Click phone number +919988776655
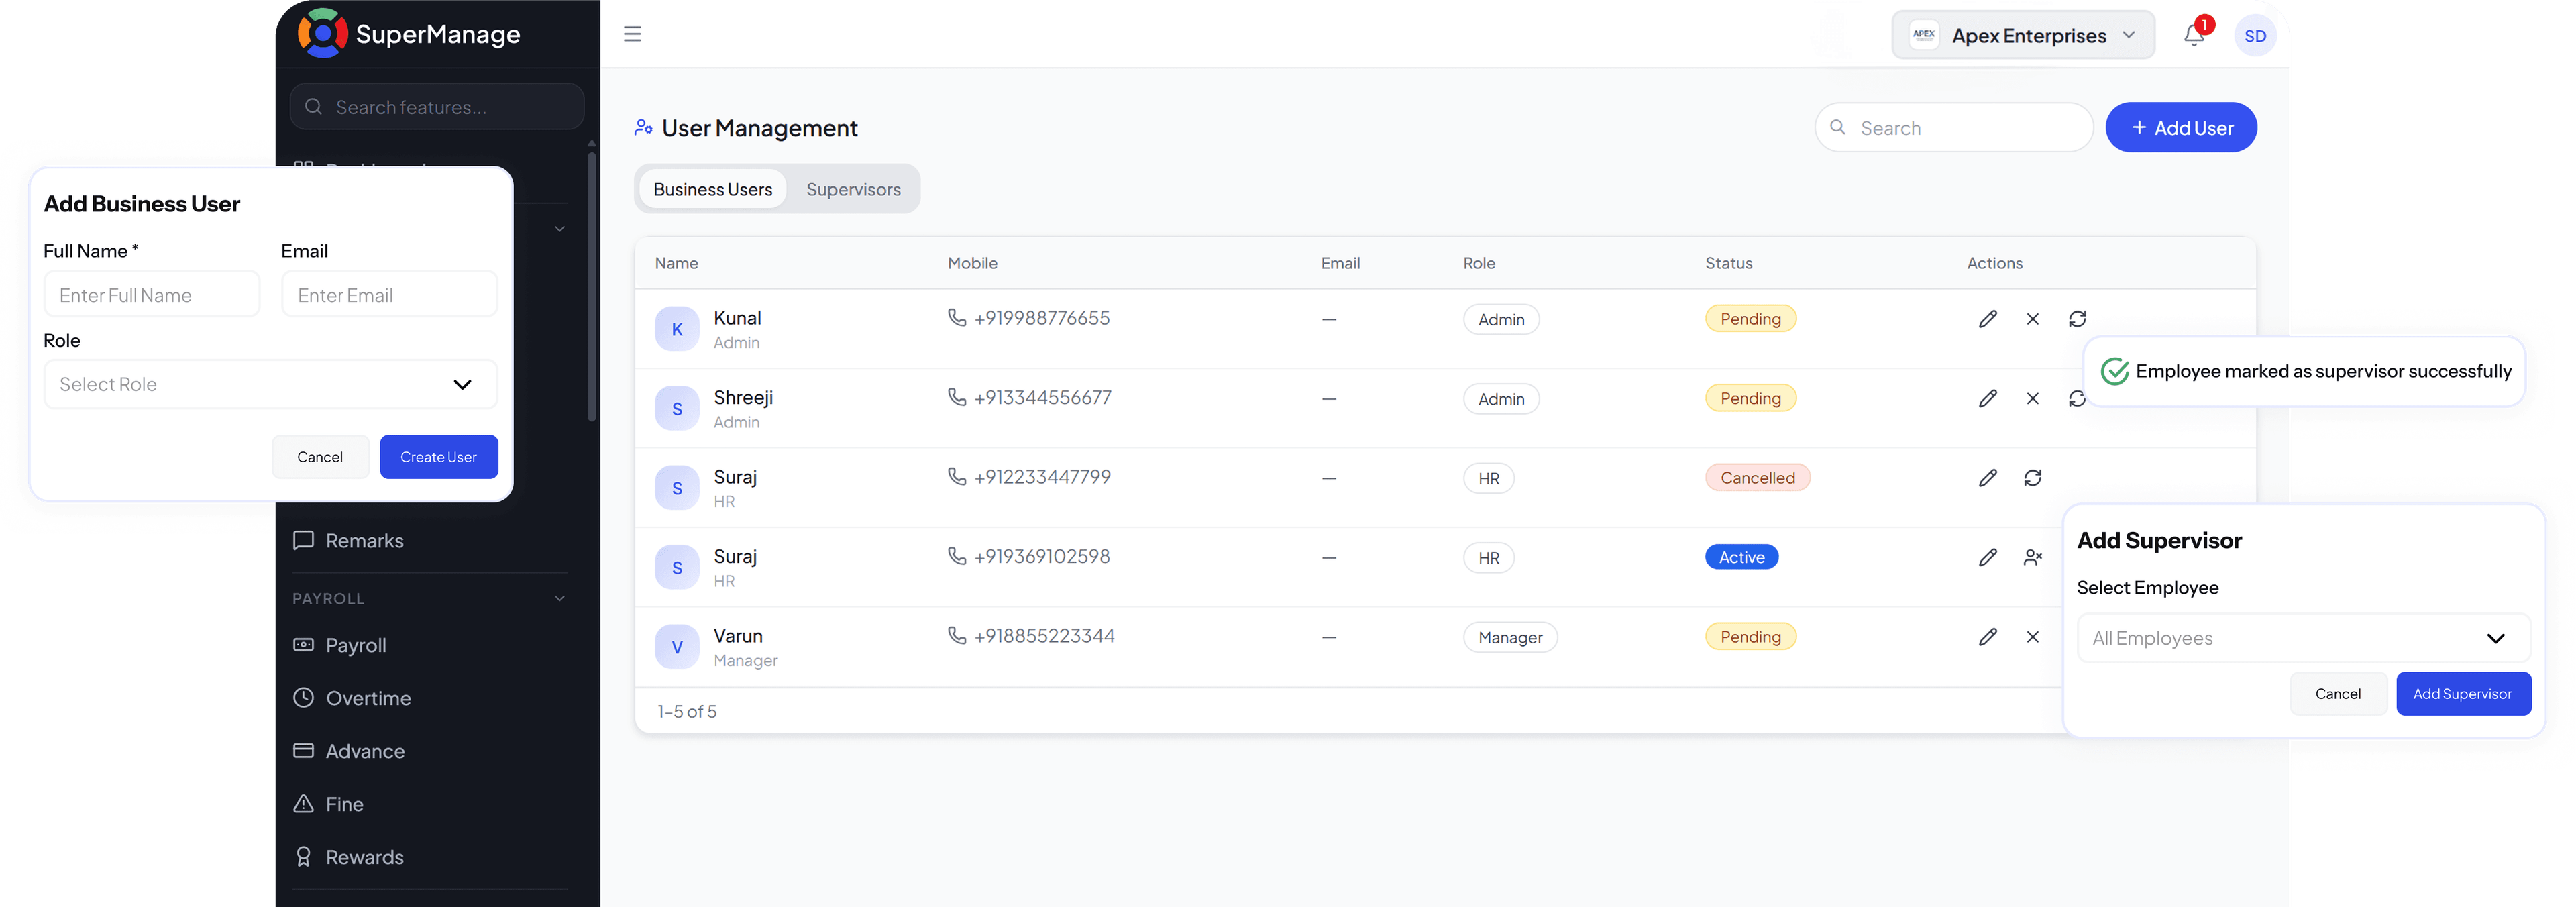The image size is (2576, 907). 1042,318
